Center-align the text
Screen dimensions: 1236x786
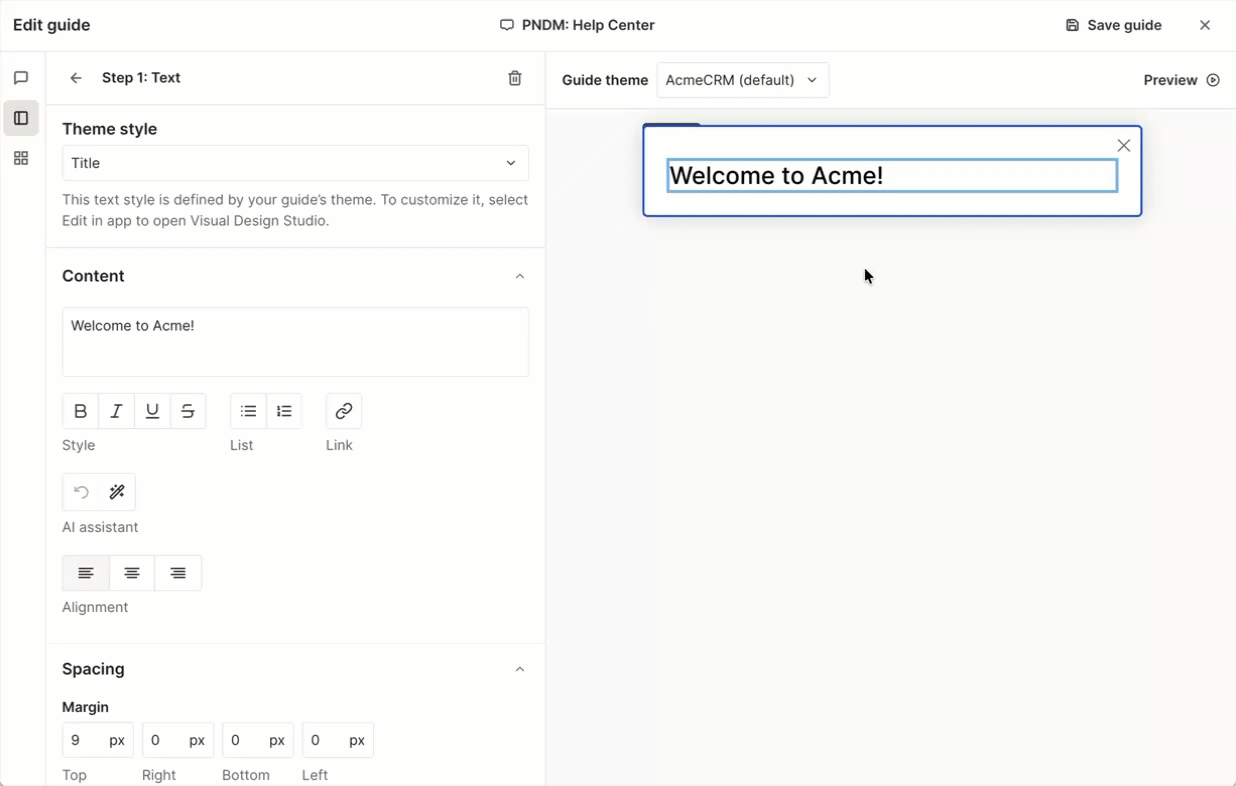[132, 573]
